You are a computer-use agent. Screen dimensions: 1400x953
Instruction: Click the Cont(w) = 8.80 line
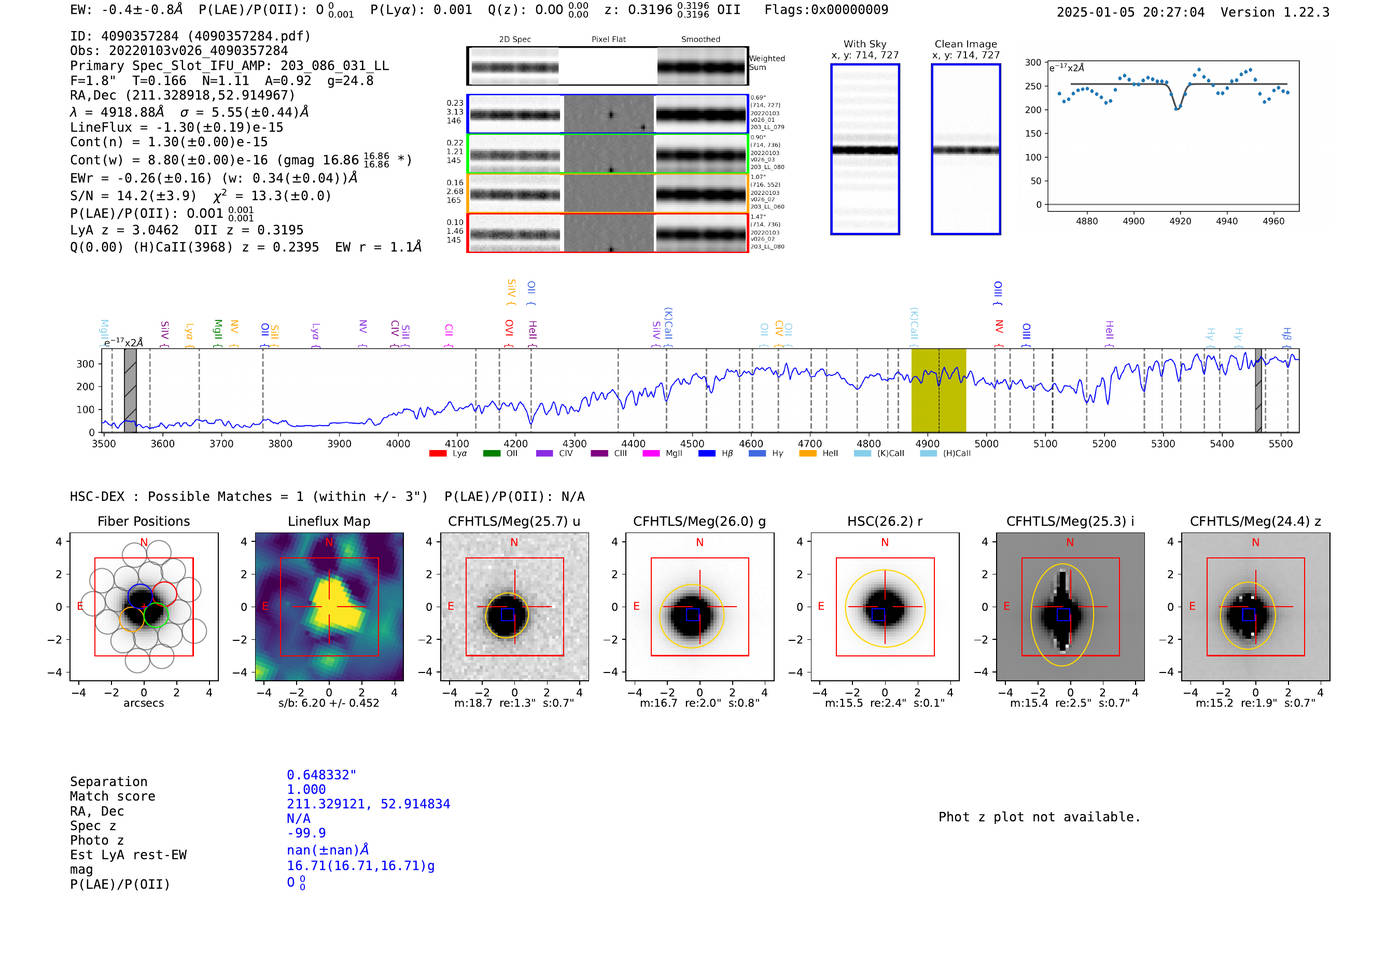241,160
